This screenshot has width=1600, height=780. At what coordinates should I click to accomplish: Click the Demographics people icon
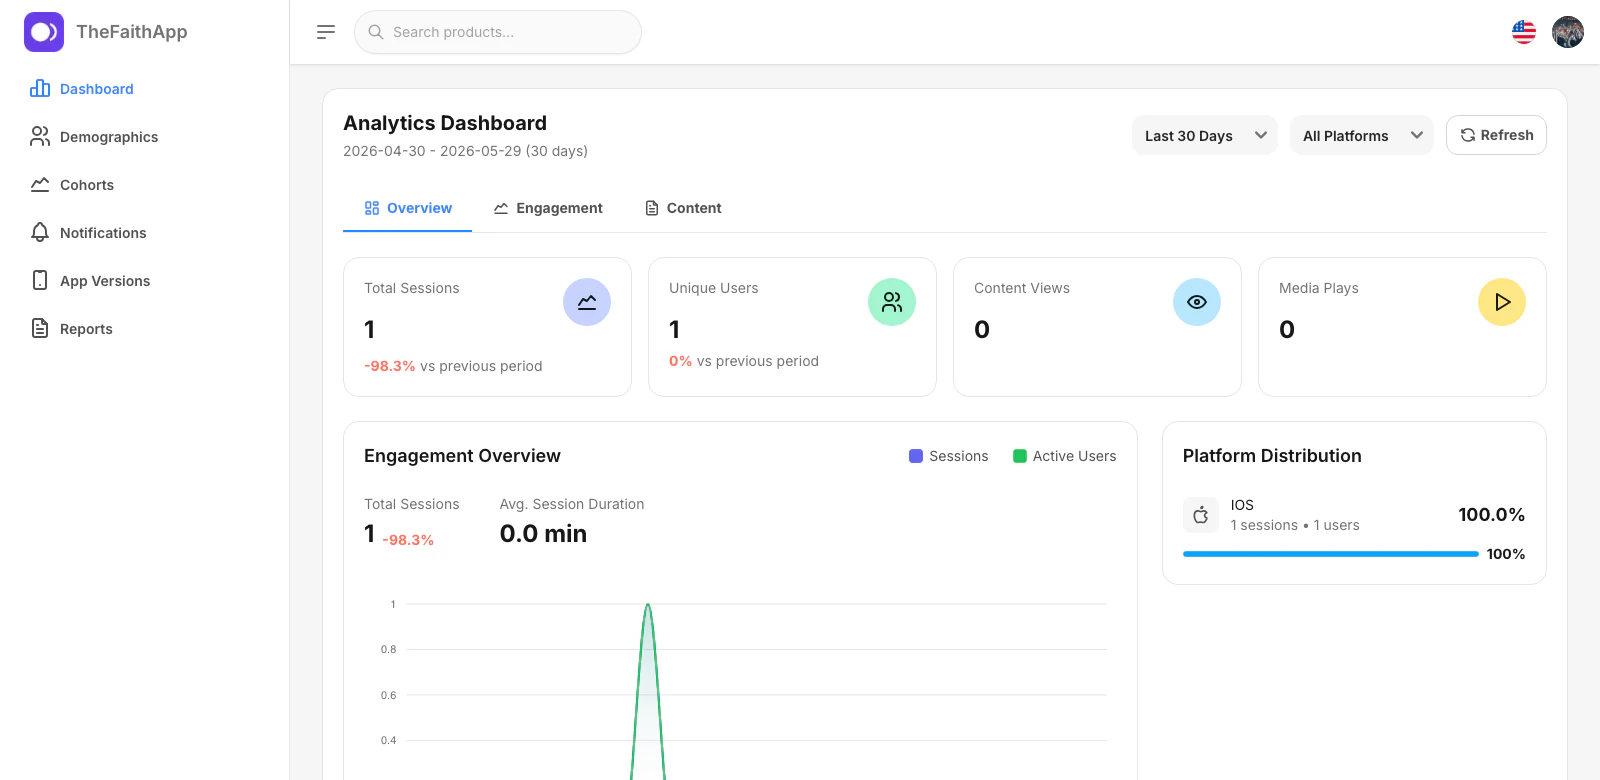point(40,136)
